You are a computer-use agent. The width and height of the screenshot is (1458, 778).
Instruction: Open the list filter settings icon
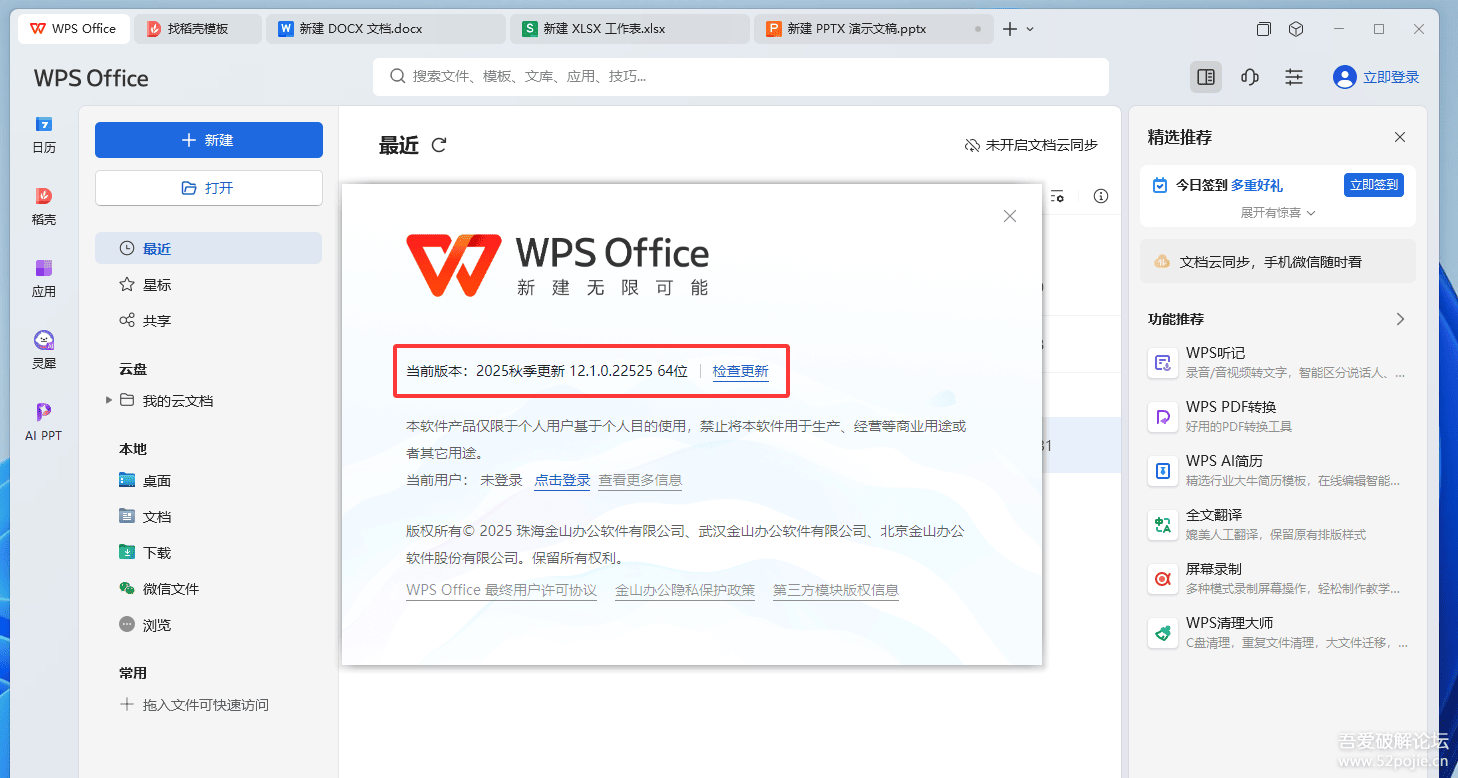pos(1057,196)
